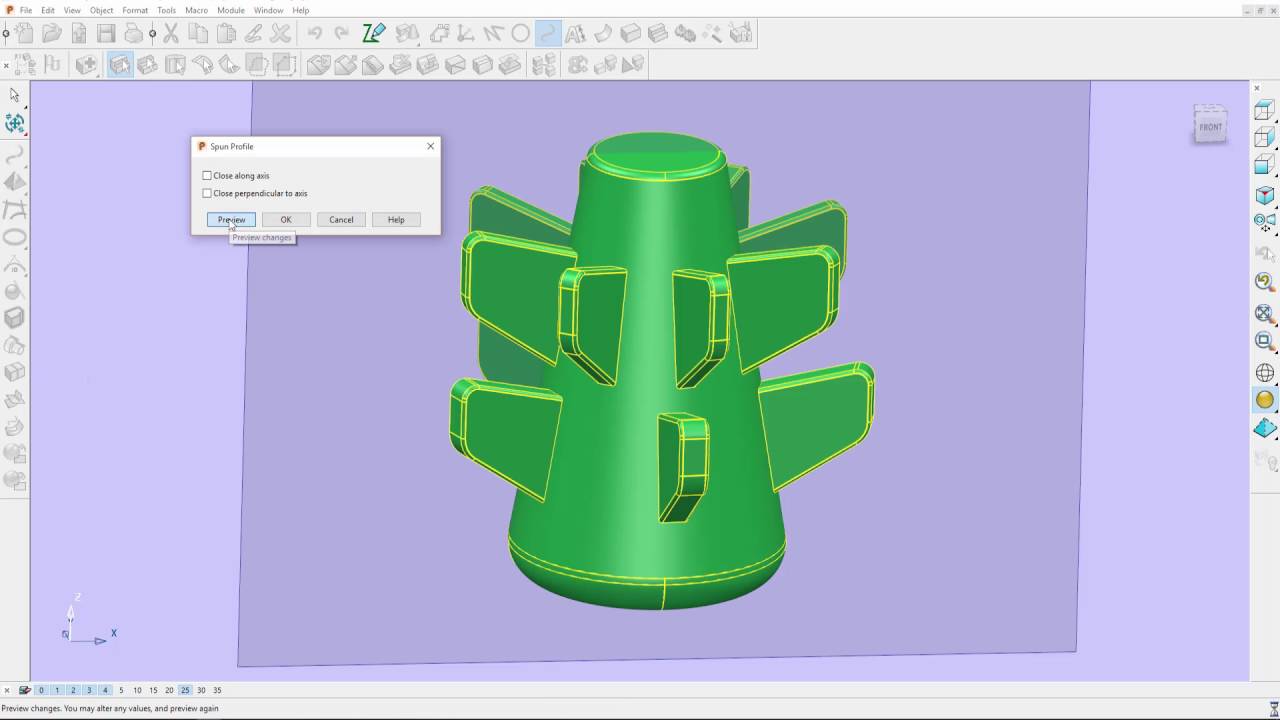Screen dimensions: 1280x720
Task: Enable Close along axis checkbox
Action: [207, 176]
